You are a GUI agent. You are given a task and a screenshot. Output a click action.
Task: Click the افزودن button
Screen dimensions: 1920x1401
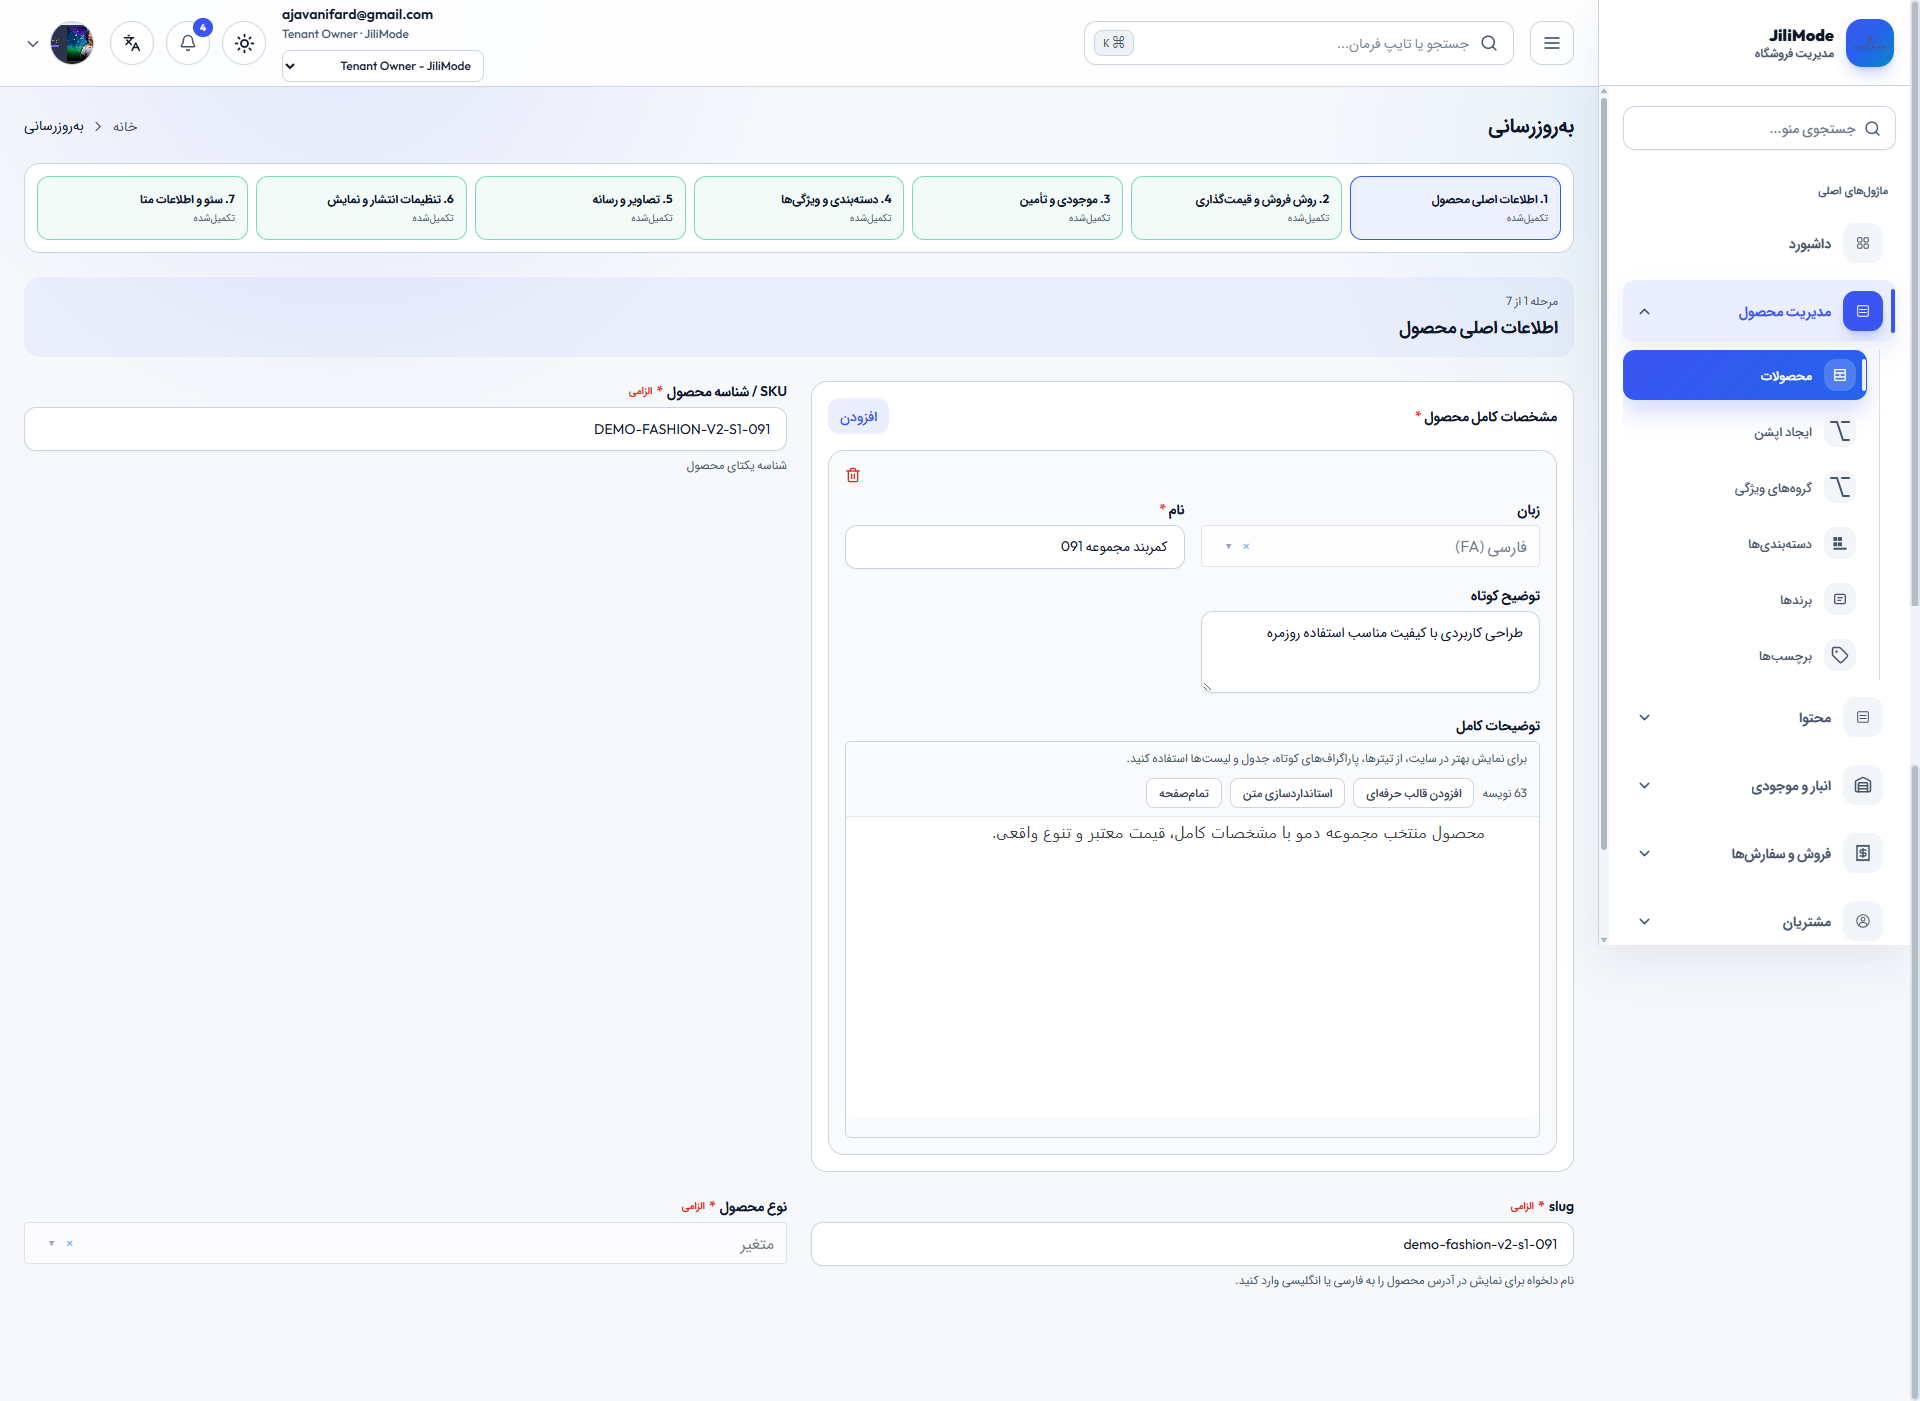click(858, 417)
